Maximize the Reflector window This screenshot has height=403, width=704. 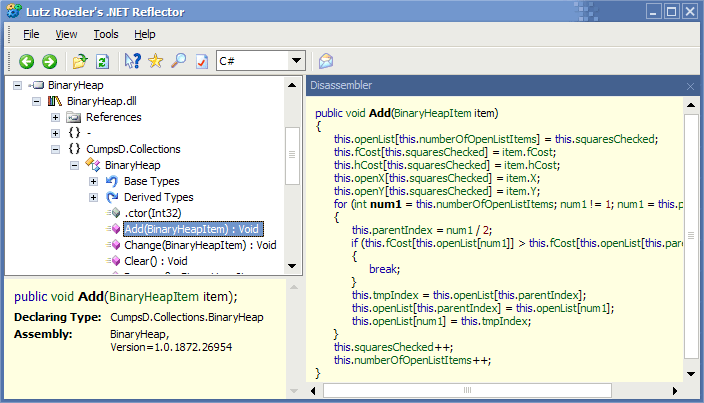coord(672,11)
